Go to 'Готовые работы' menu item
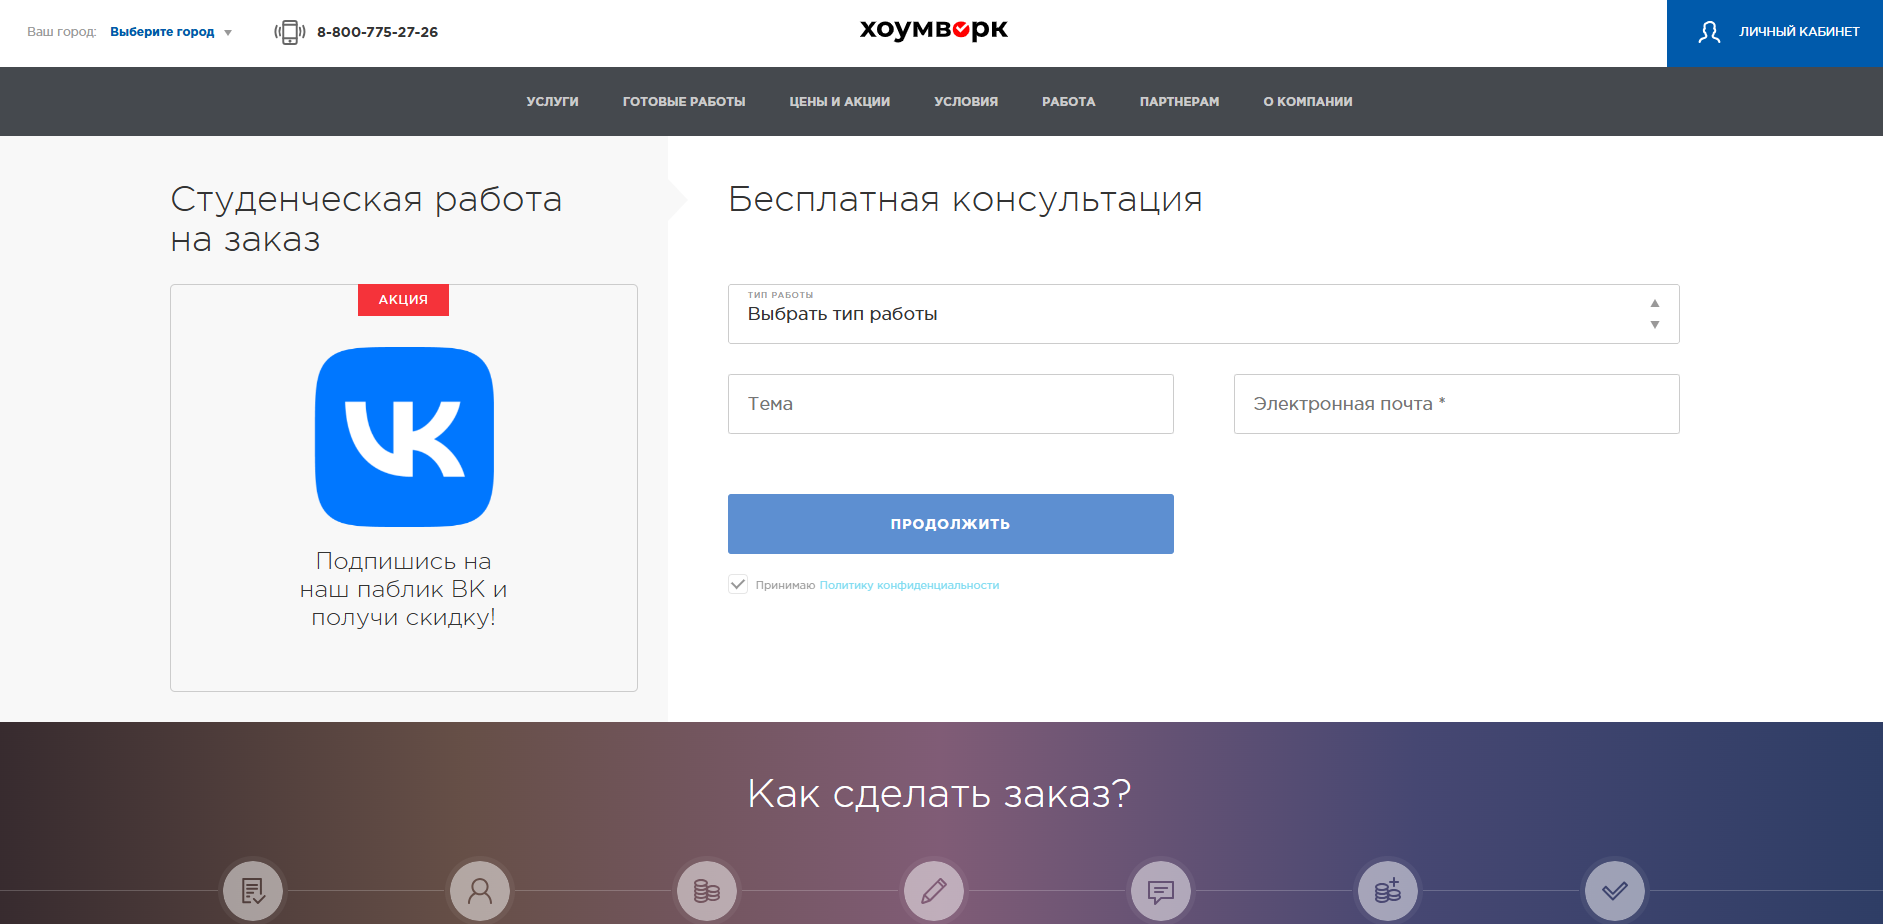 tap(684, 102)
